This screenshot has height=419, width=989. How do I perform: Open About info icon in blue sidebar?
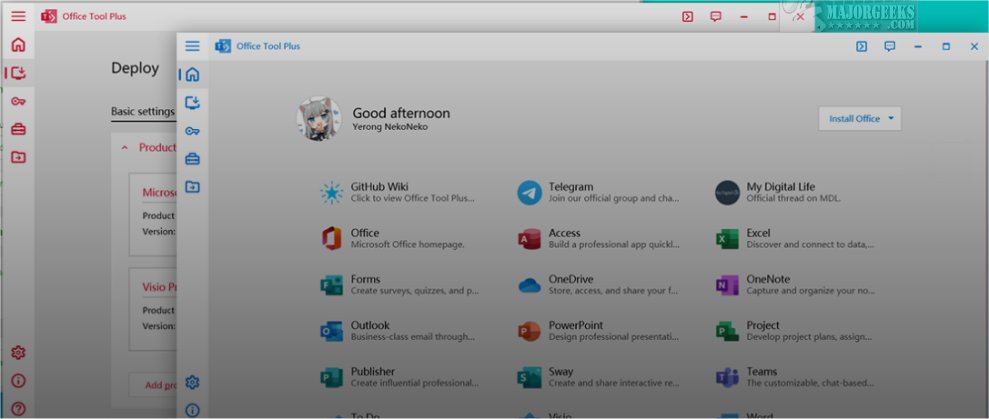click(192, 410)
